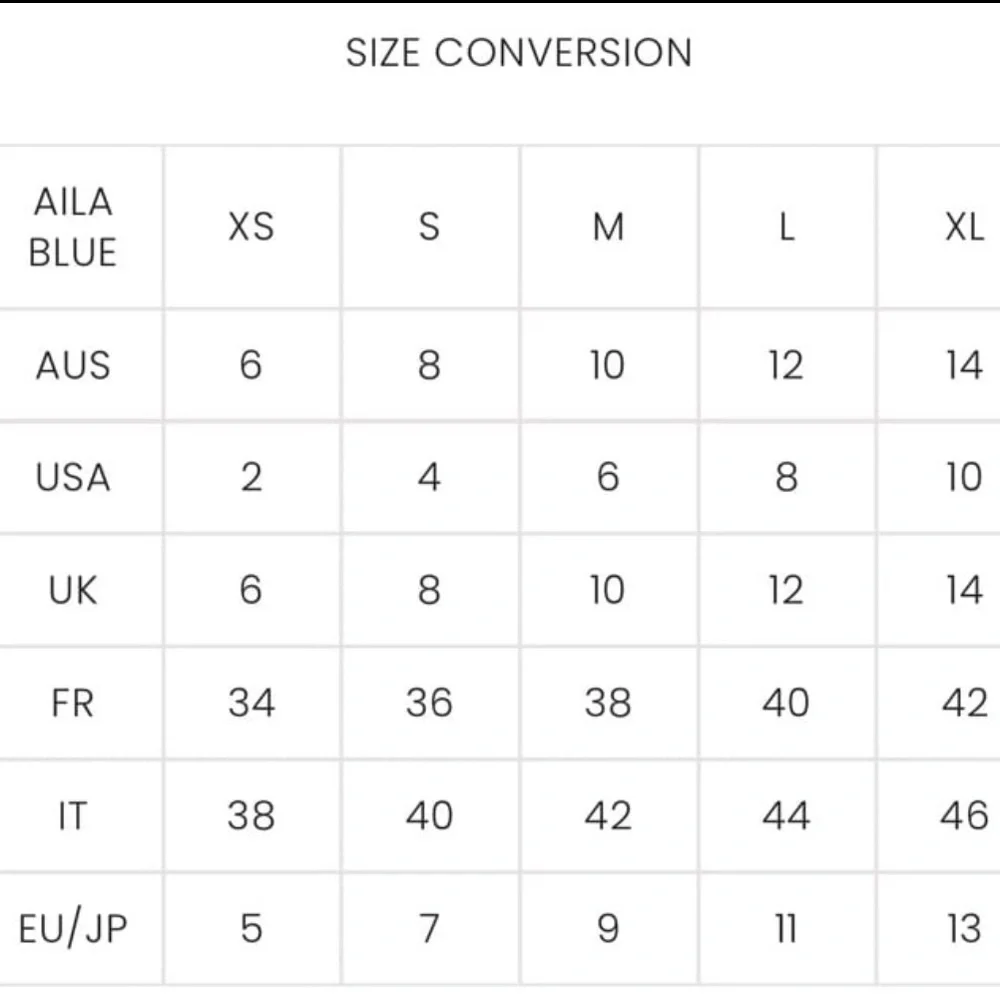Select FR size 38 under M
1000x1000 pixels.
pos(608,704)
